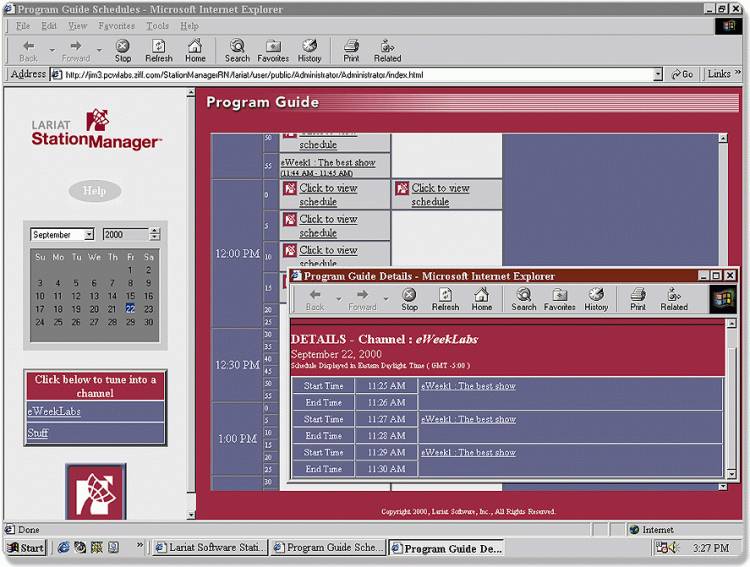Click Print in Program Guide Schedules toolbar
This screenshot has height=567, width=750.
point(351,51)
